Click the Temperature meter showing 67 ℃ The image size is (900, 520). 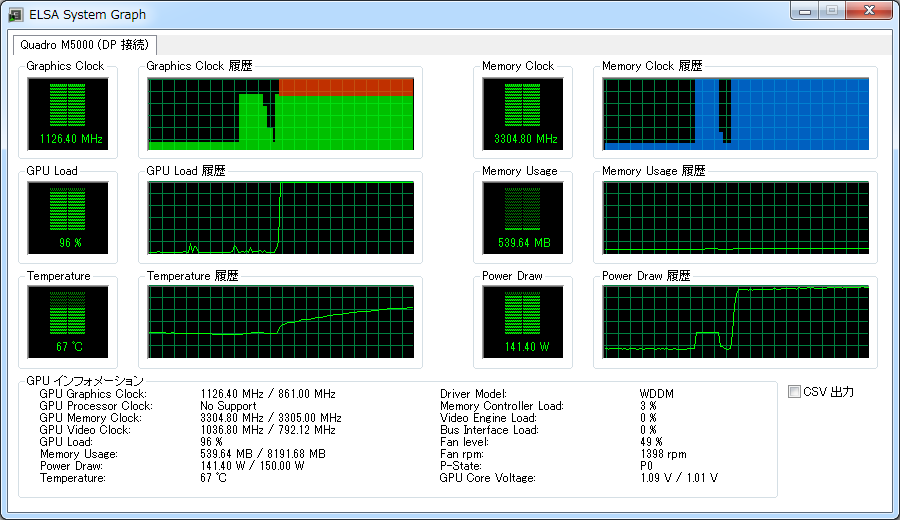(x=68, y=322)
